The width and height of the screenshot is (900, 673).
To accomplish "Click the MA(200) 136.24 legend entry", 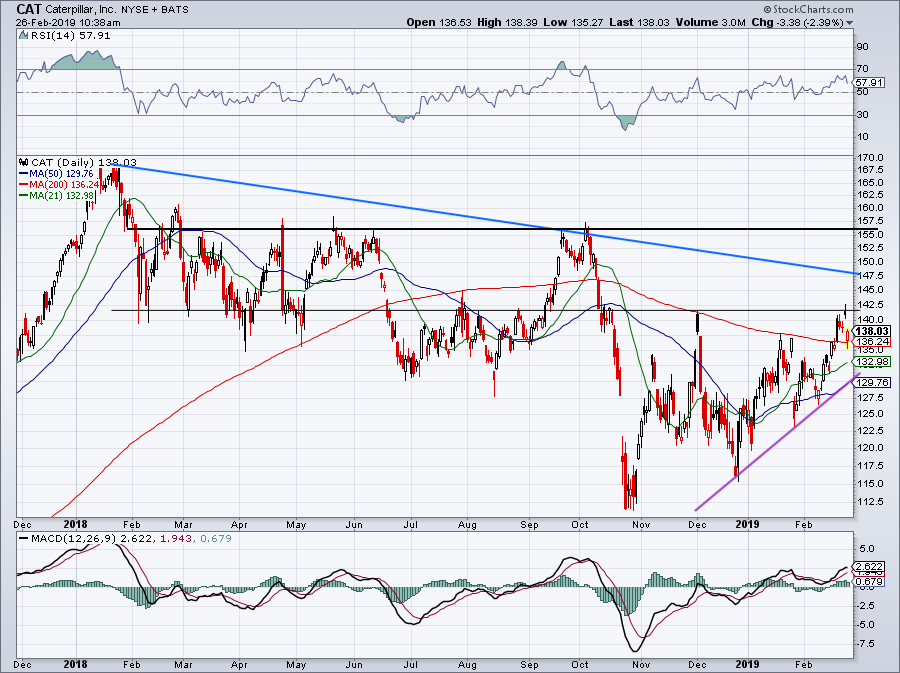I will pos(66,184).
